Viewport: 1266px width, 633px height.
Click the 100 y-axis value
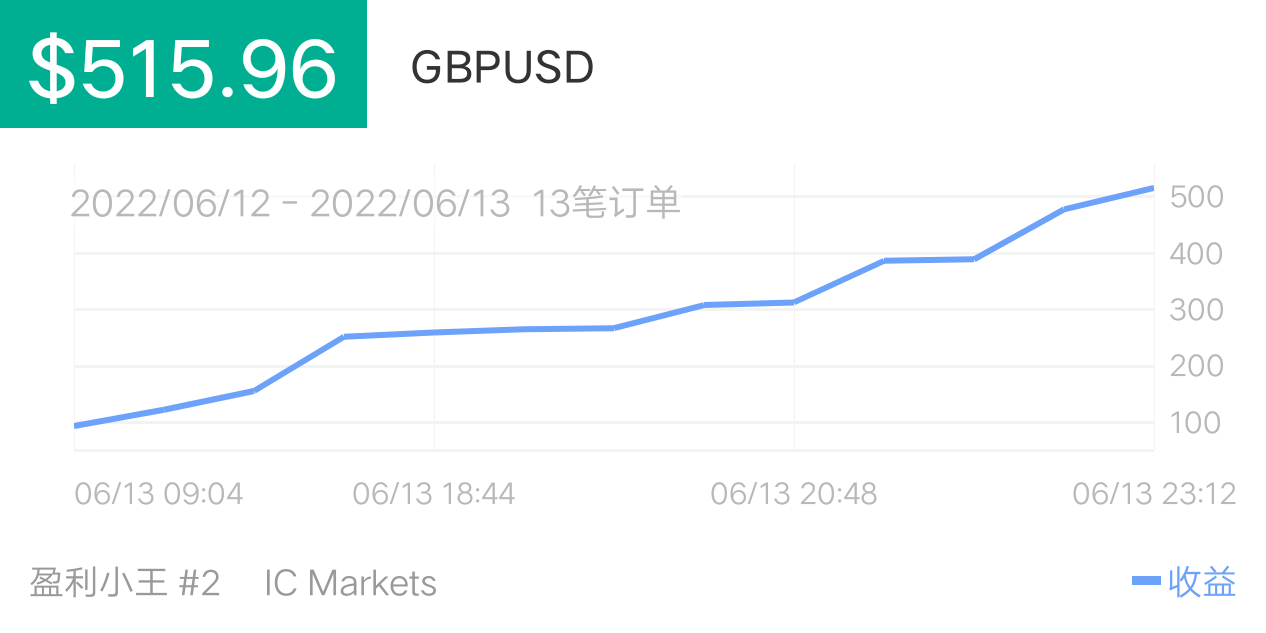1196,422
